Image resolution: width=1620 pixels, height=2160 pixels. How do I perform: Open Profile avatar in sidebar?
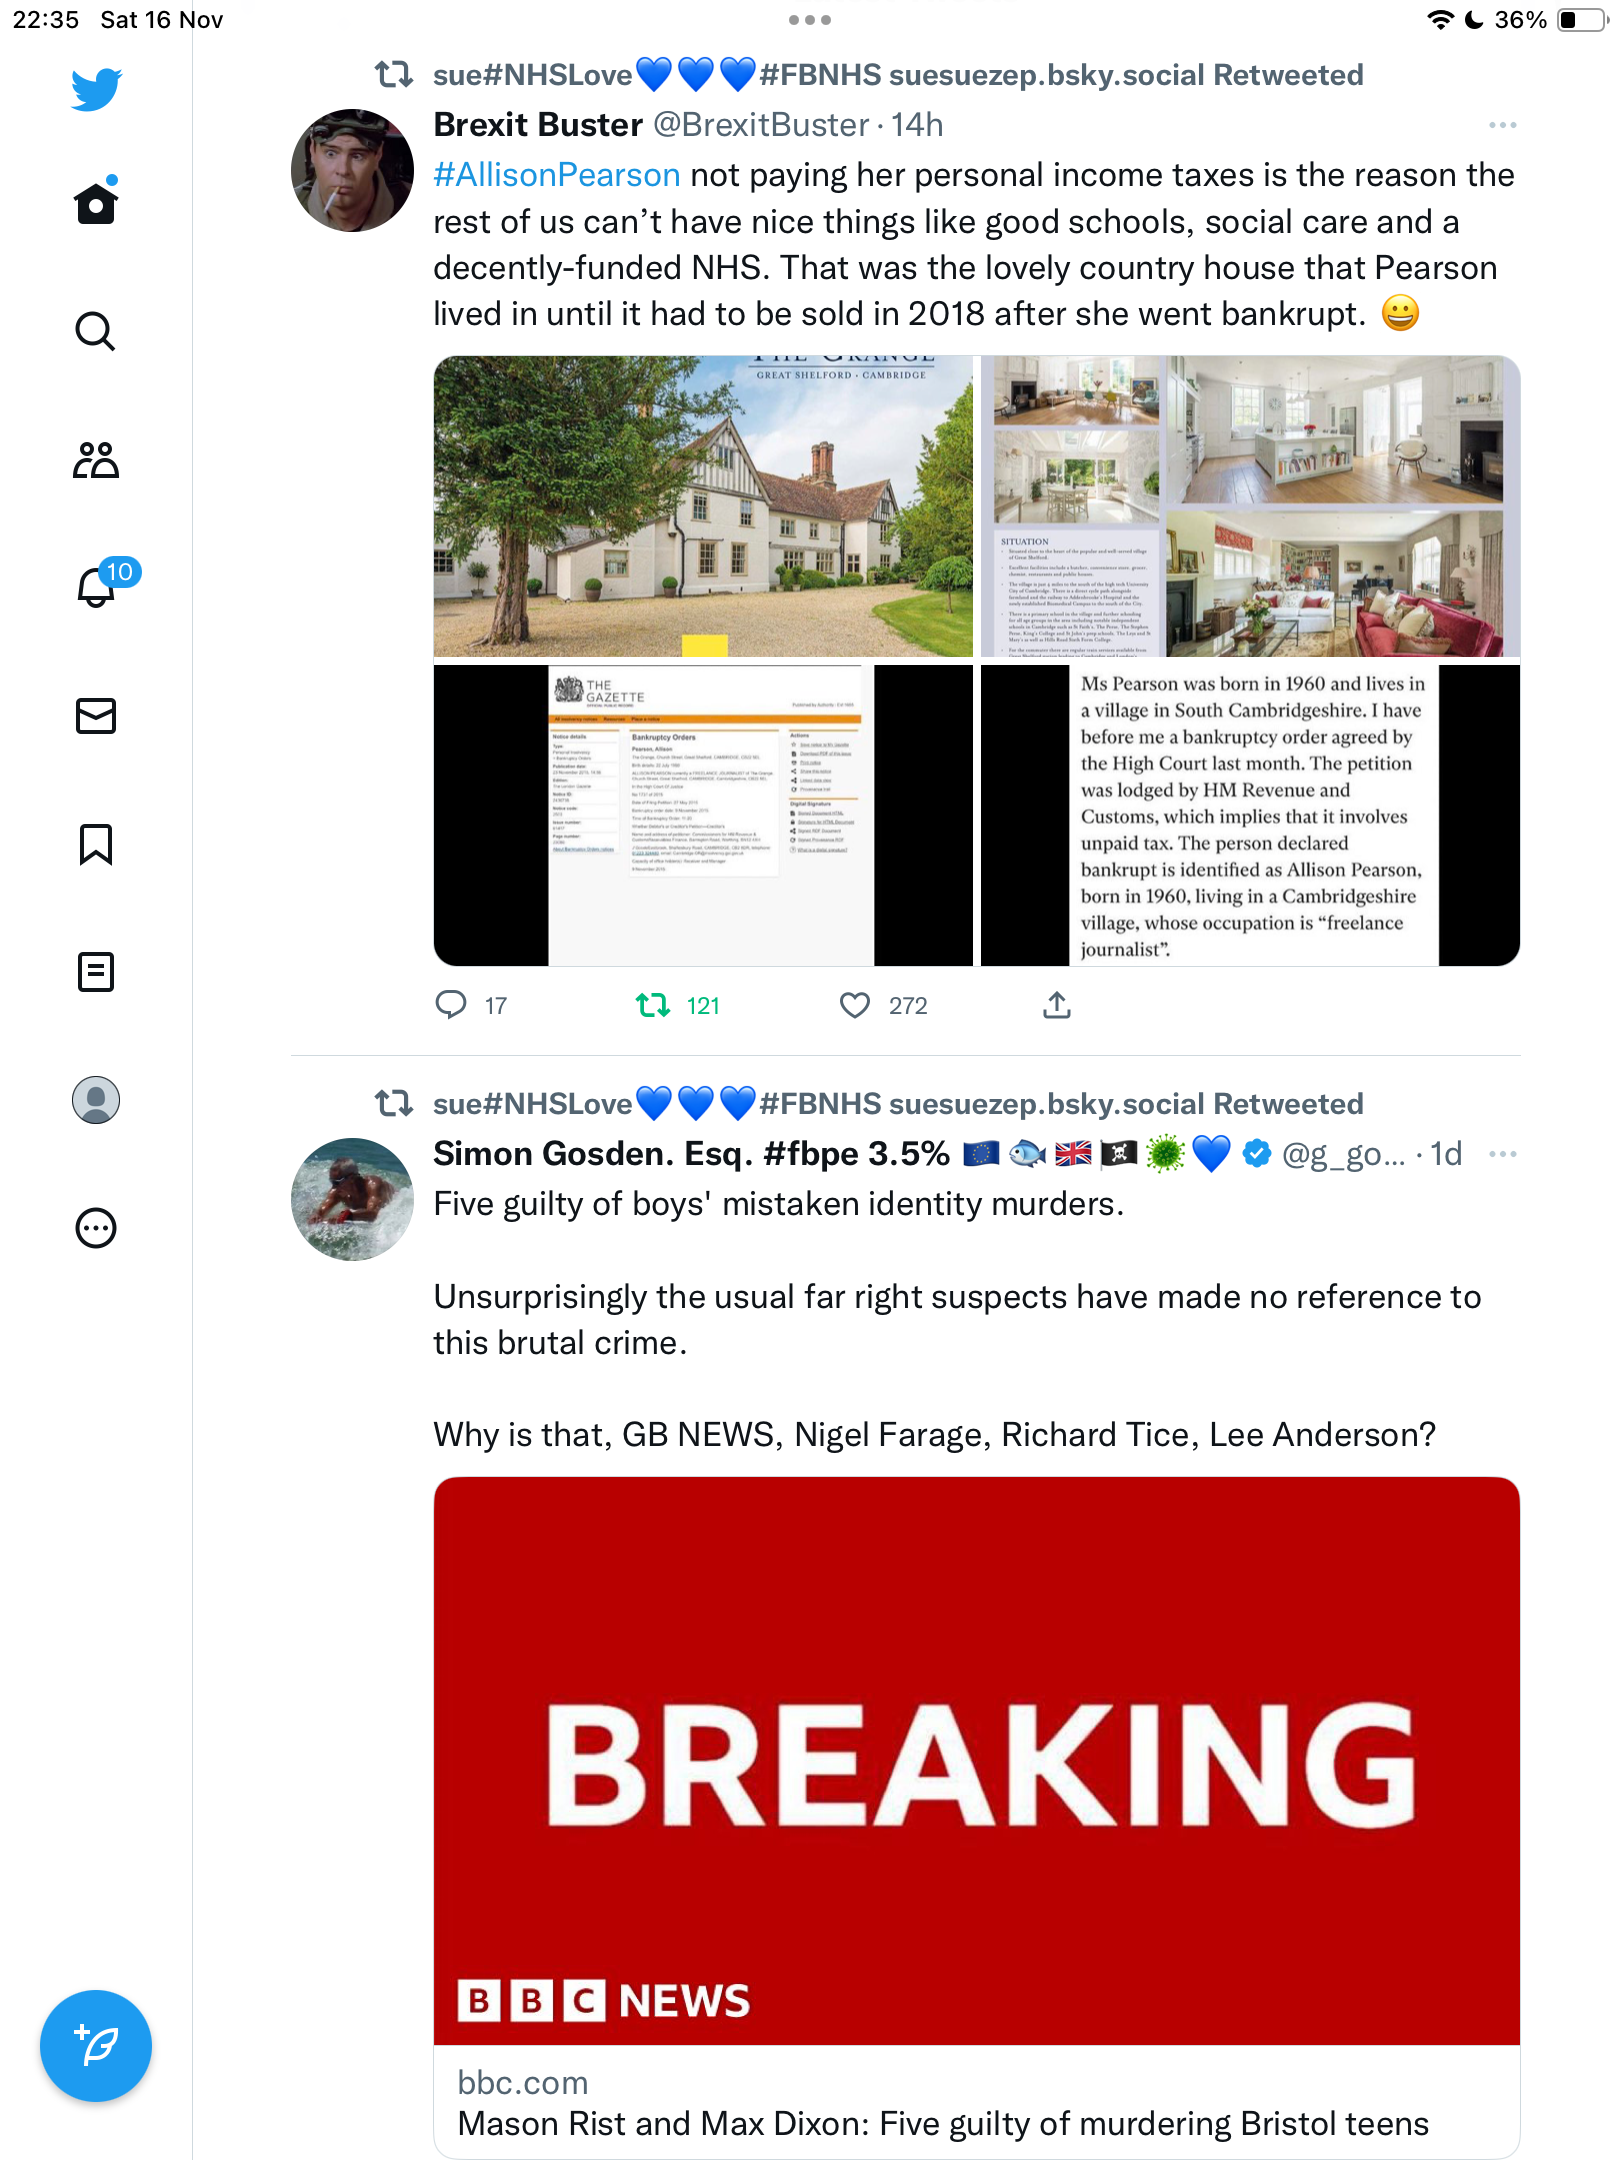(x=96, y=1100)
